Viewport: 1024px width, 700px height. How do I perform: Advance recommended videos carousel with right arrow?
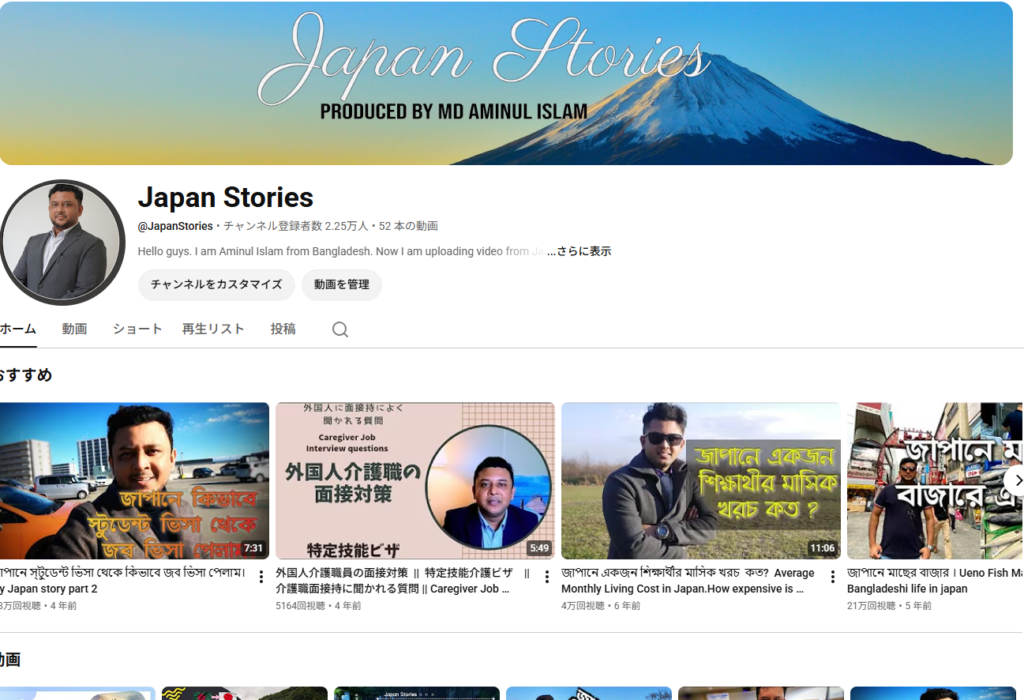pyautogui.click(x=1016, y=481)
